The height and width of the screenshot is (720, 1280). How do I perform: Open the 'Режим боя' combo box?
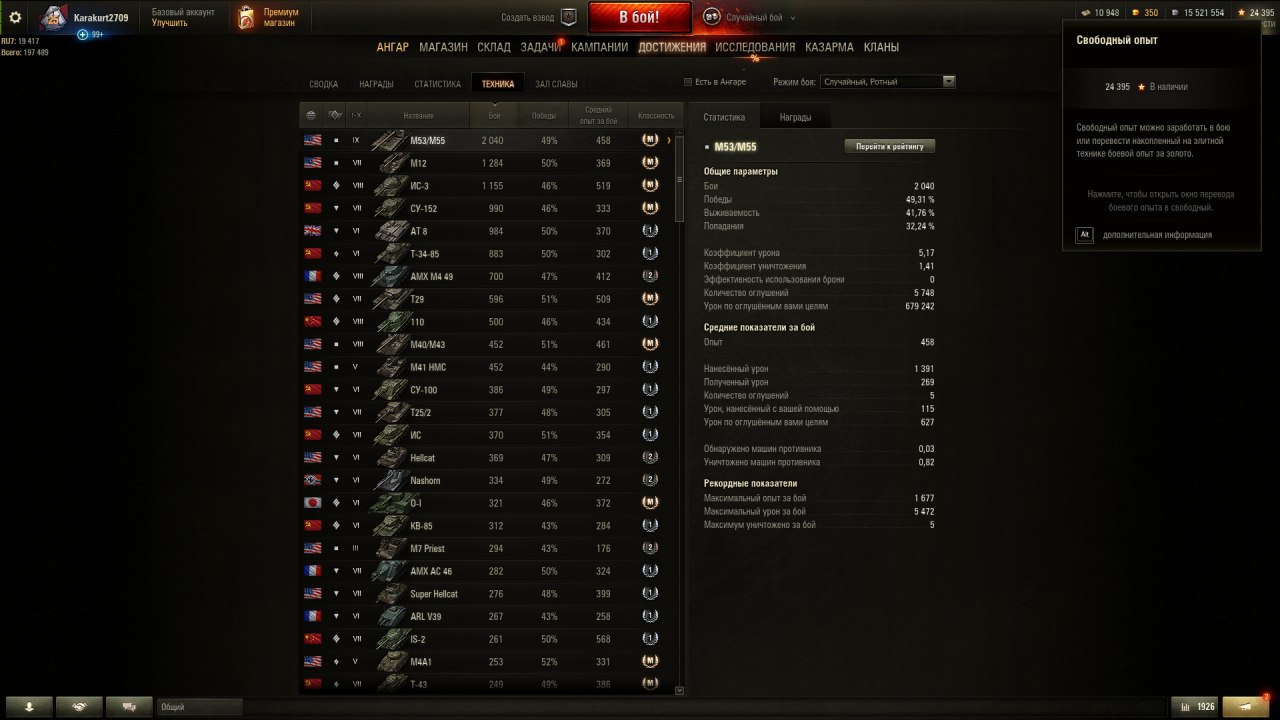tap(888, 82)
